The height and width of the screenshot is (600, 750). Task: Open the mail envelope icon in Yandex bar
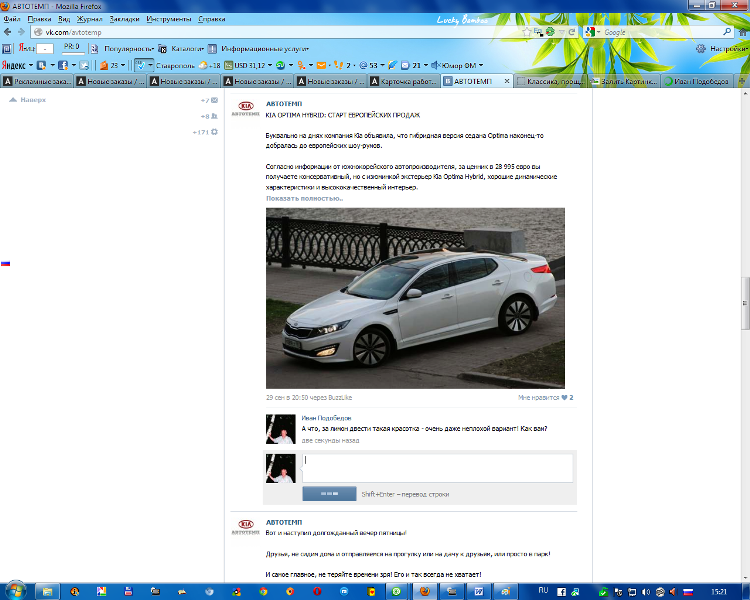click(x=321, y=65)
